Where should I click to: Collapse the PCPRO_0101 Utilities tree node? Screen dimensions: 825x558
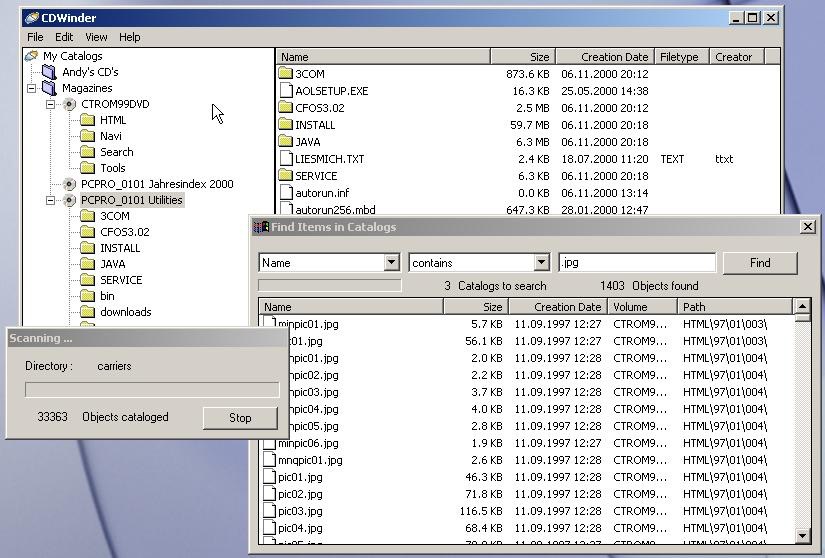tap(50, 200)
